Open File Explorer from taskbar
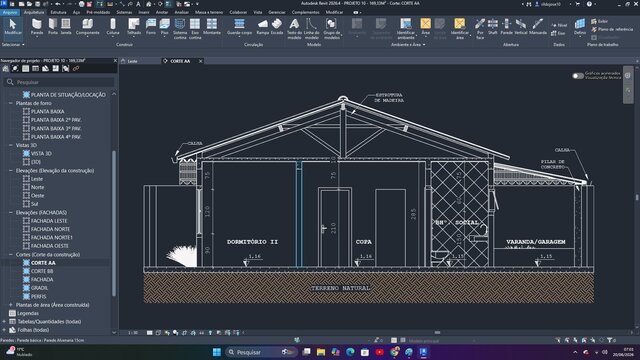The image size is (640, 360). [321, 352]
